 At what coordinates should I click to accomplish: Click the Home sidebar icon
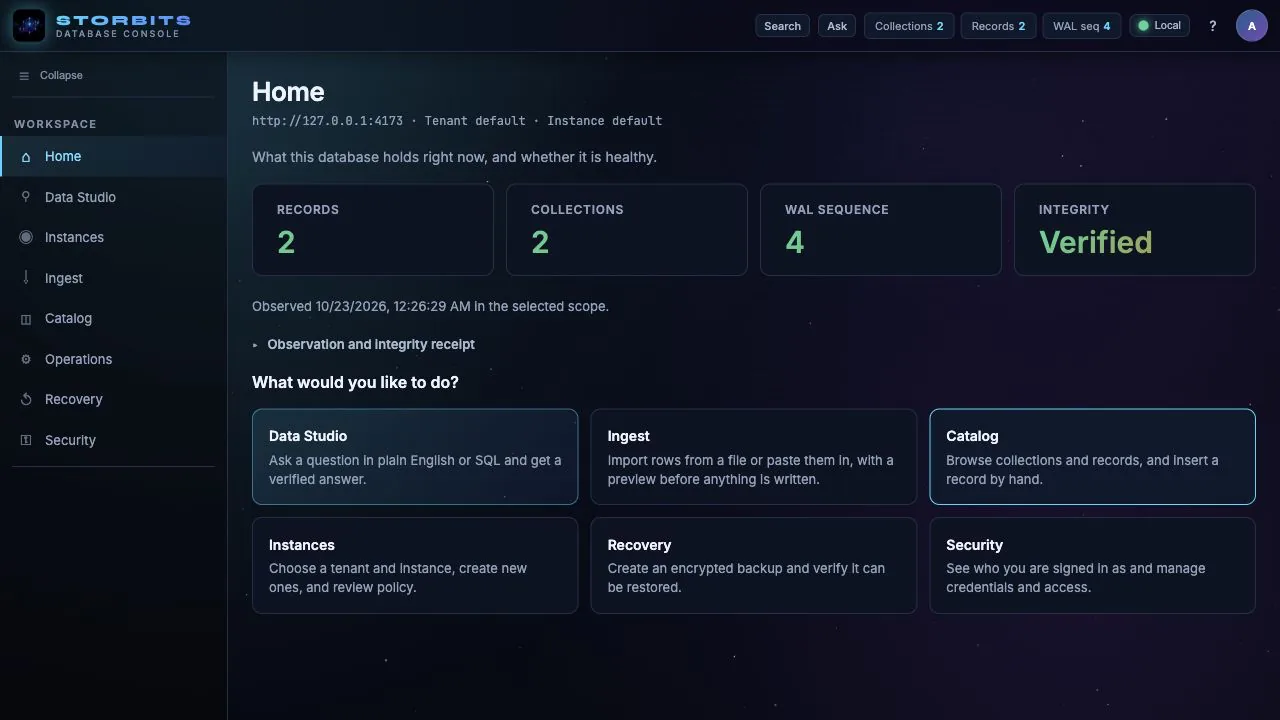pyautogui.click(x=26, y=157)
